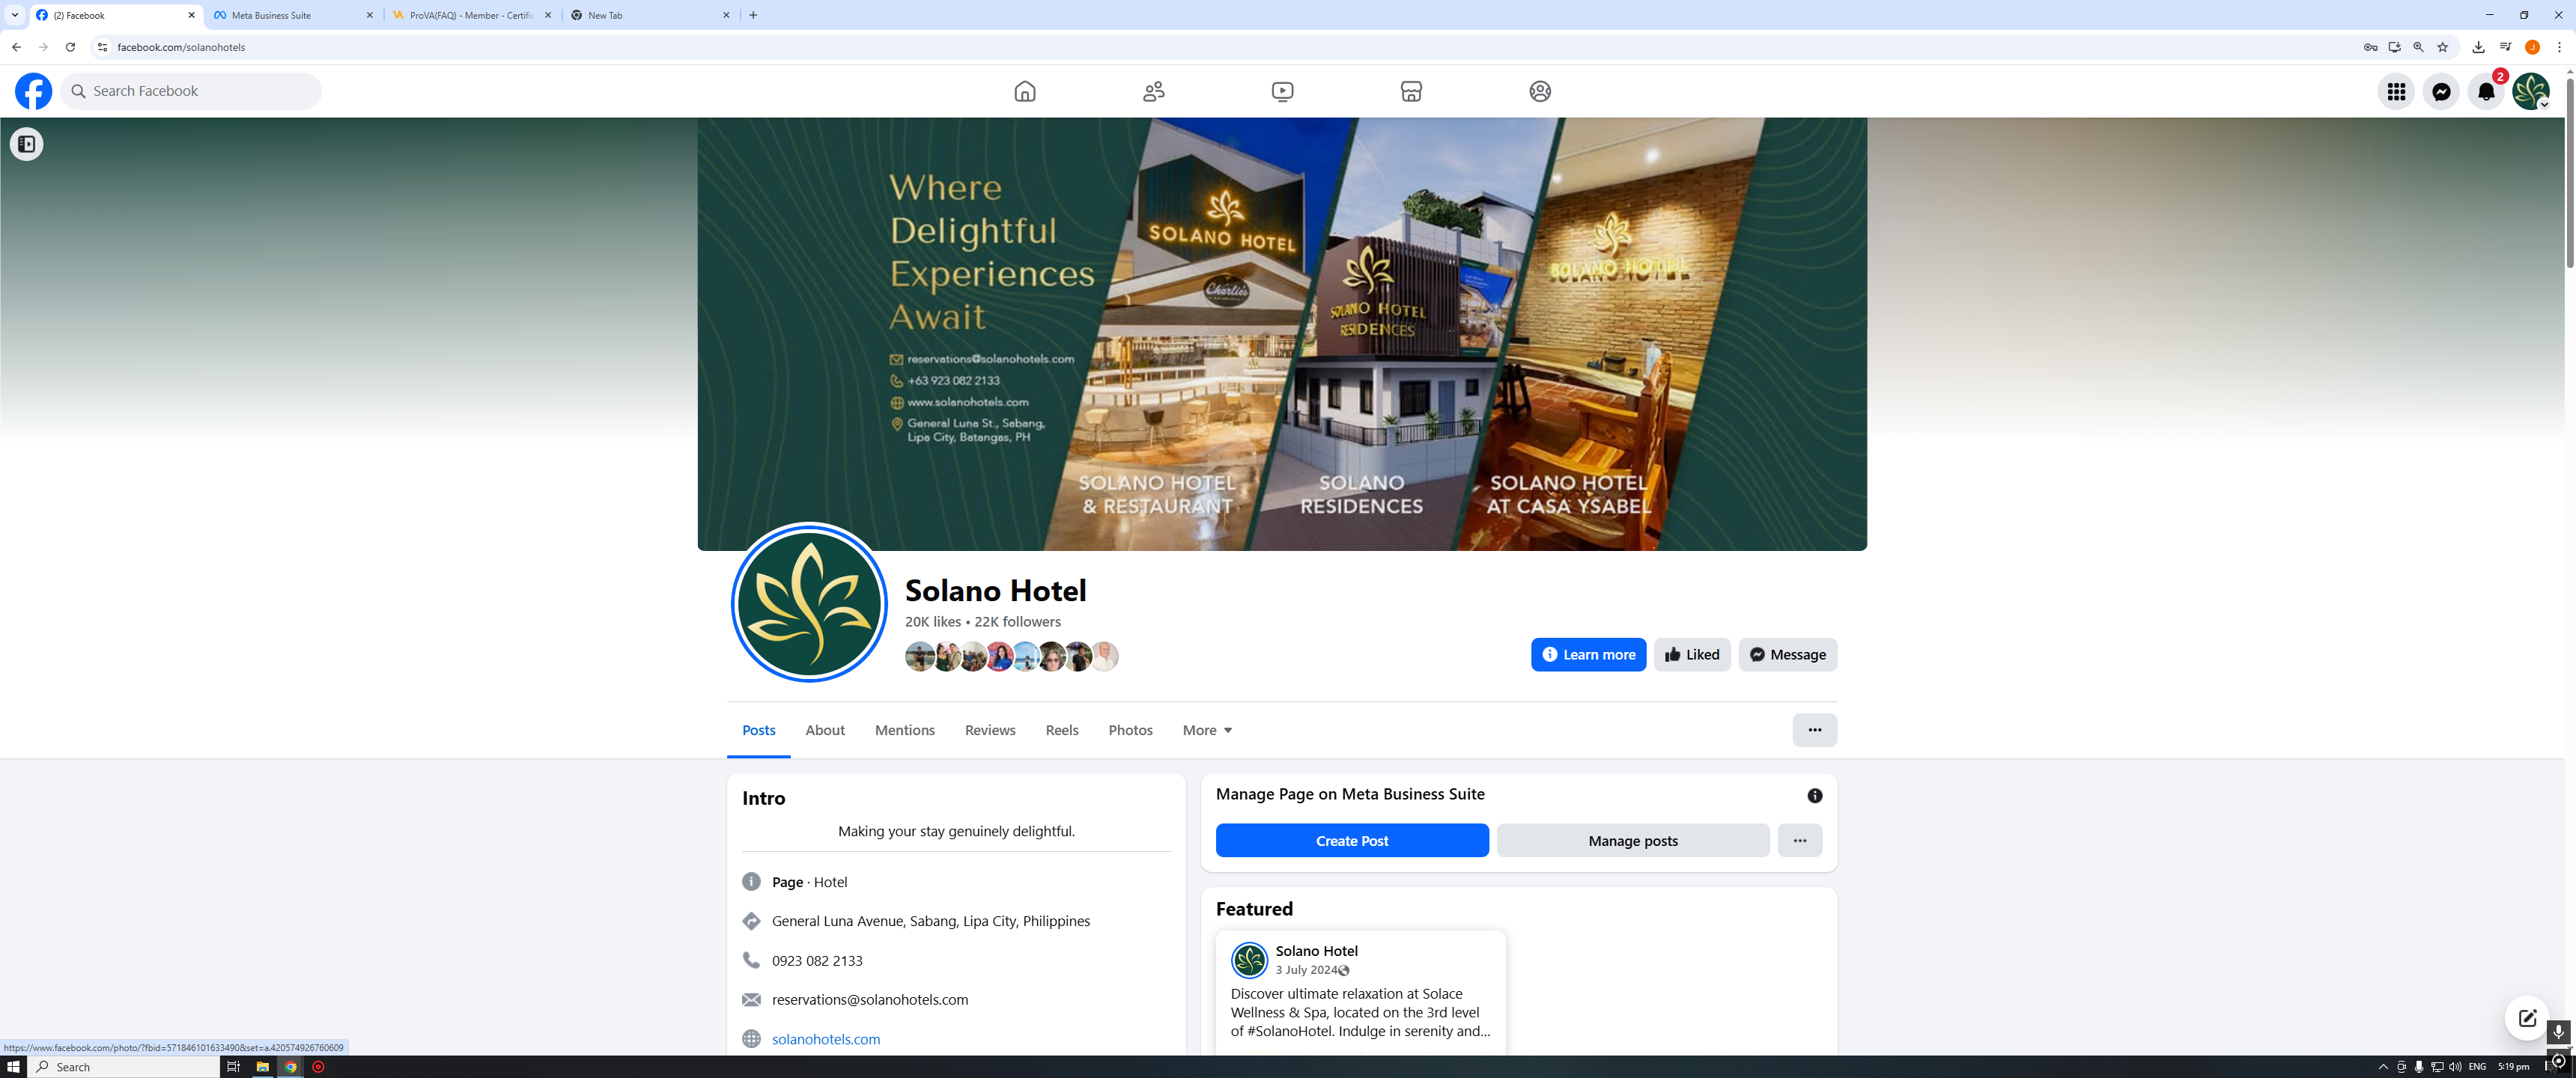Switch to the About tab
Screen dimensions: 2576x1078
click(825, 730)
